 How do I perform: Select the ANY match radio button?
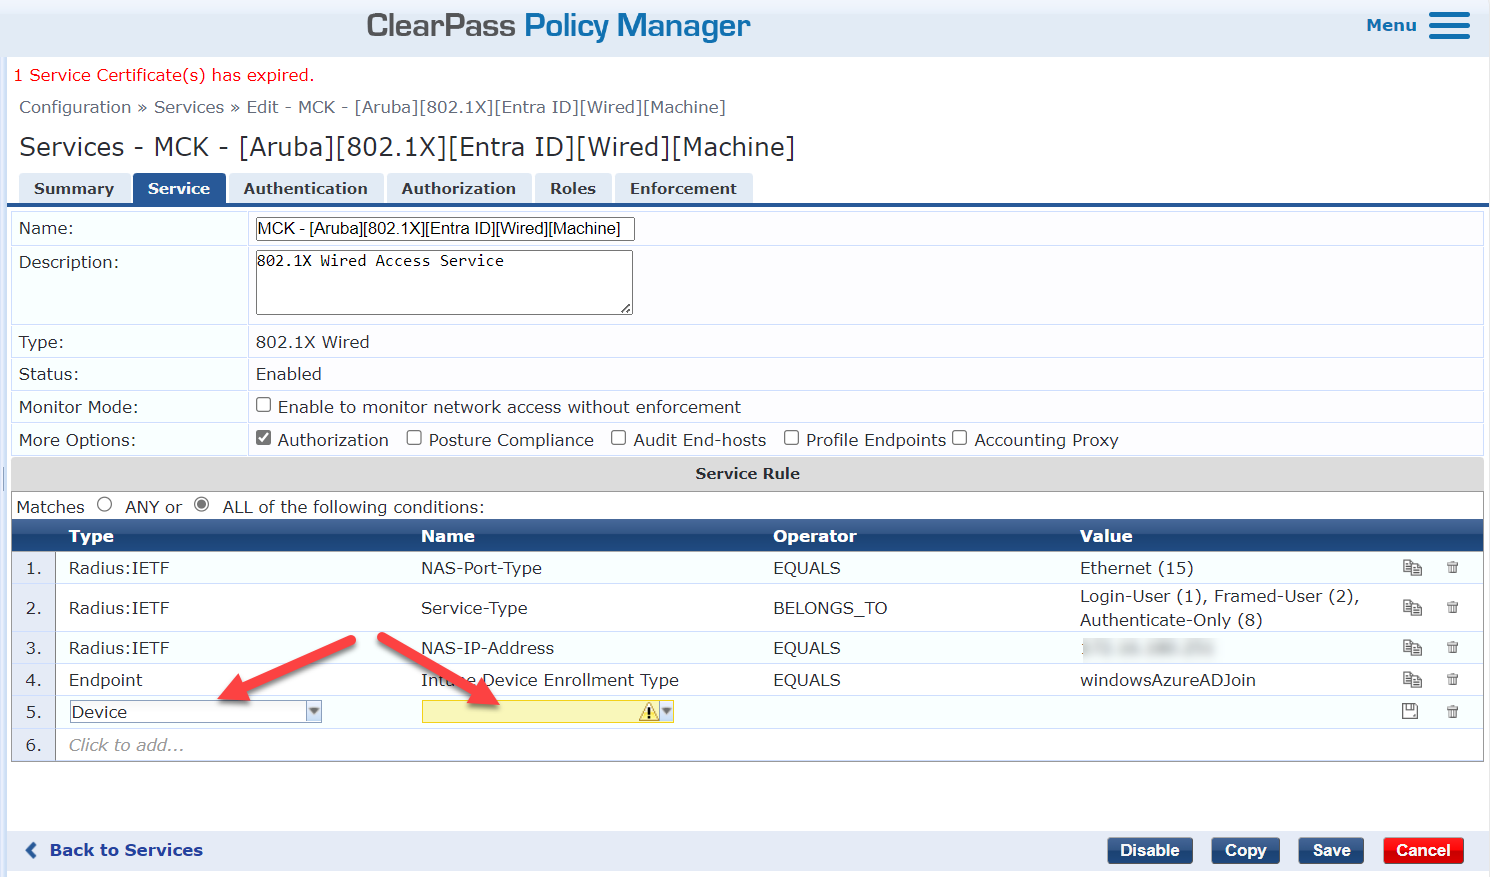[105, 505]
